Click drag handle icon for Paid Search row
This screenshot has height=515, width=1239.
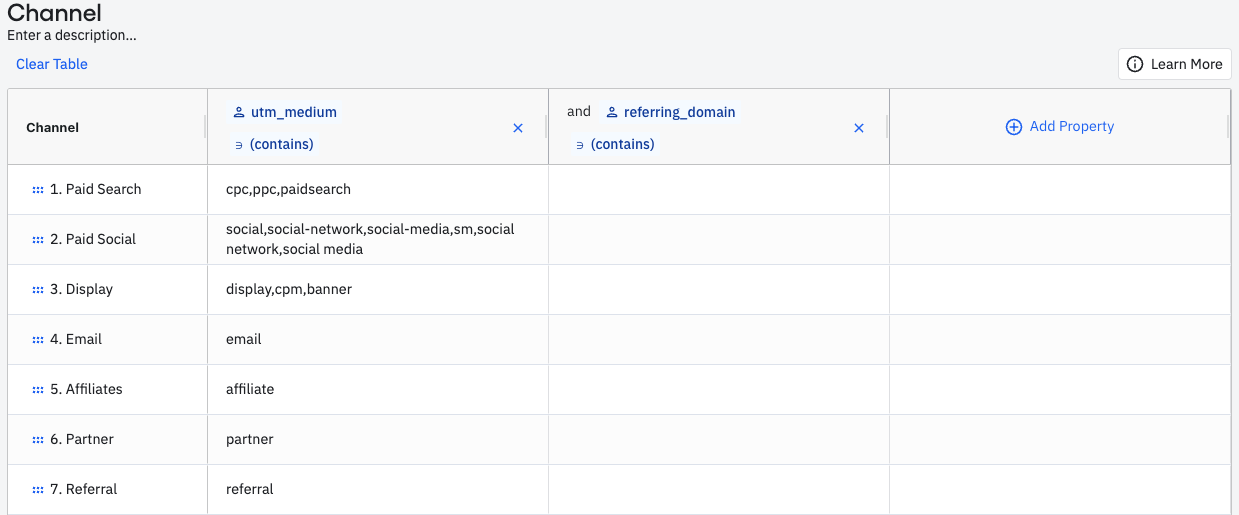click(38, 190)
